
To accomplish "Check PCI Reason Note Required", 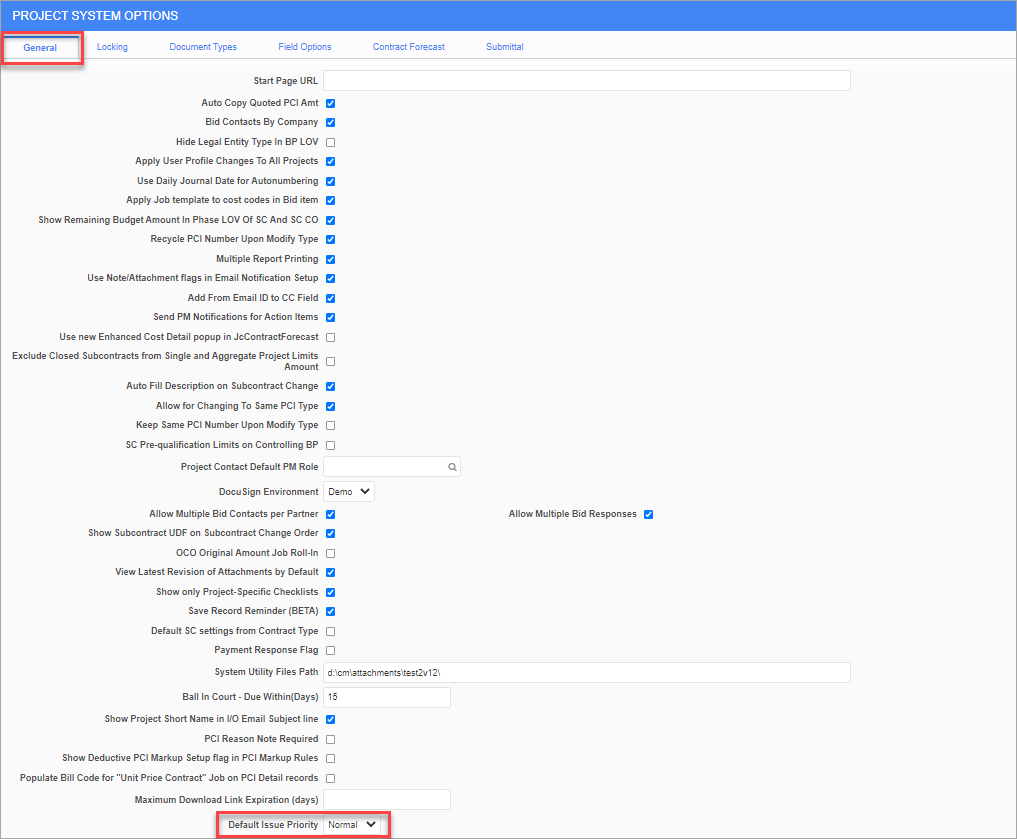I will (x=331, y=739).
